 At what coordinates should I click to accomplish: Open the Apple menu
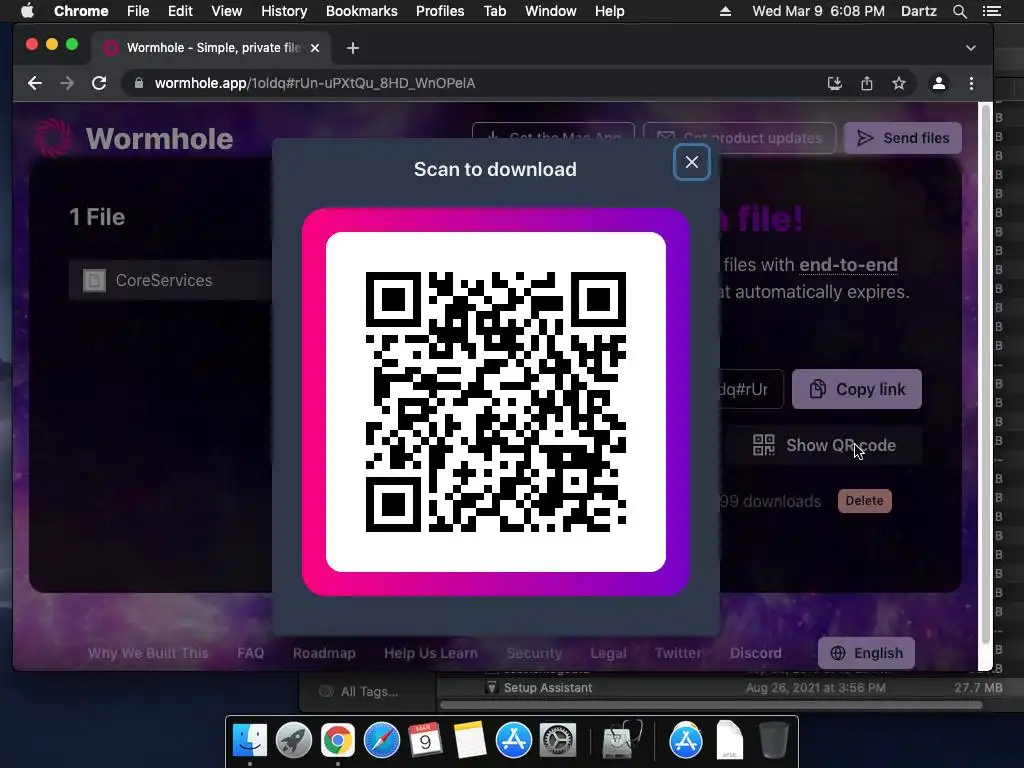tap(27, 11)
